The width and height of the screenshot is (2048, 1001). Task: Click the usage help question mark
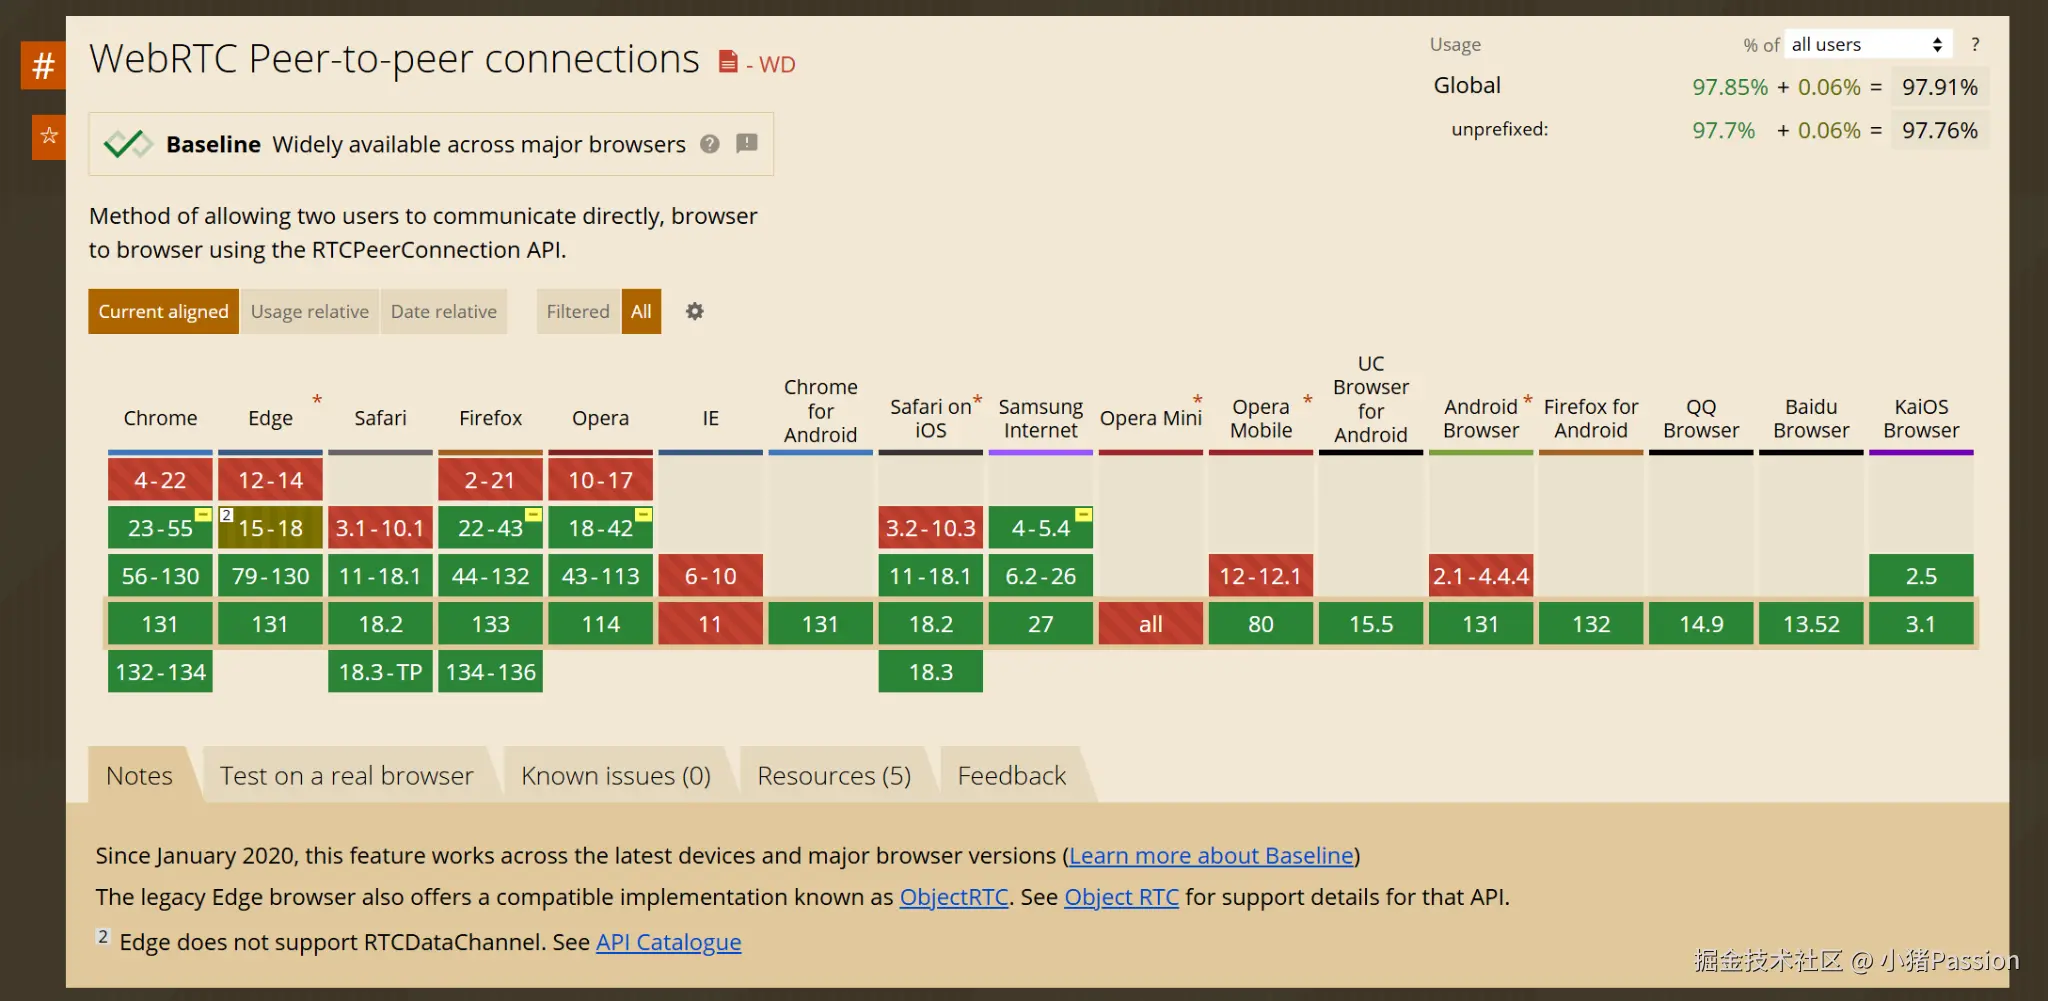point(1974,45)
